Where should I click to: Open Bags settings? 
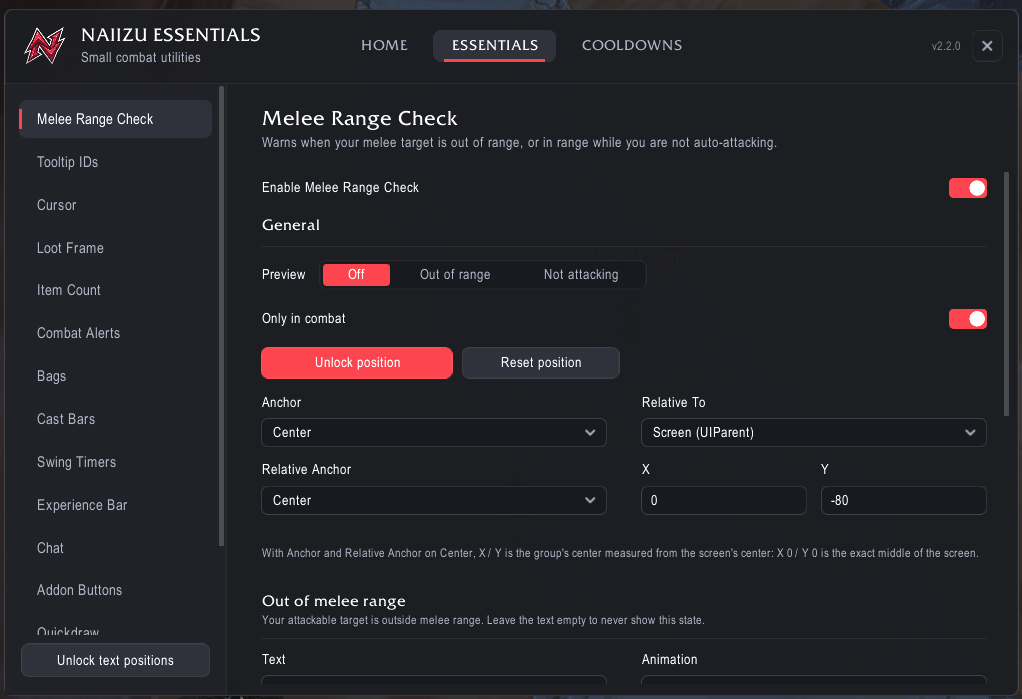[115, 376]
